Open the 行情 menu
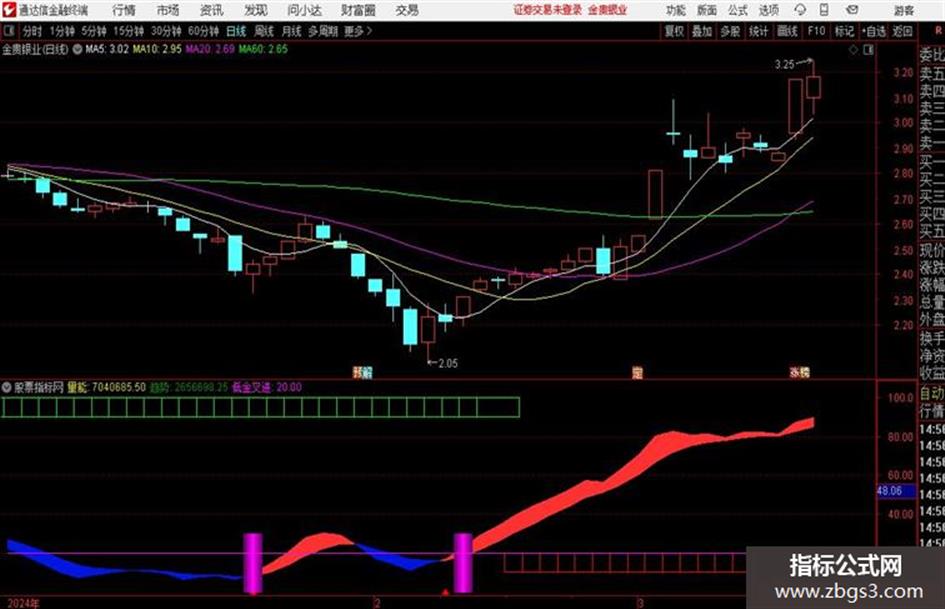This screenshot has height=609, width=945. [124, 10]
